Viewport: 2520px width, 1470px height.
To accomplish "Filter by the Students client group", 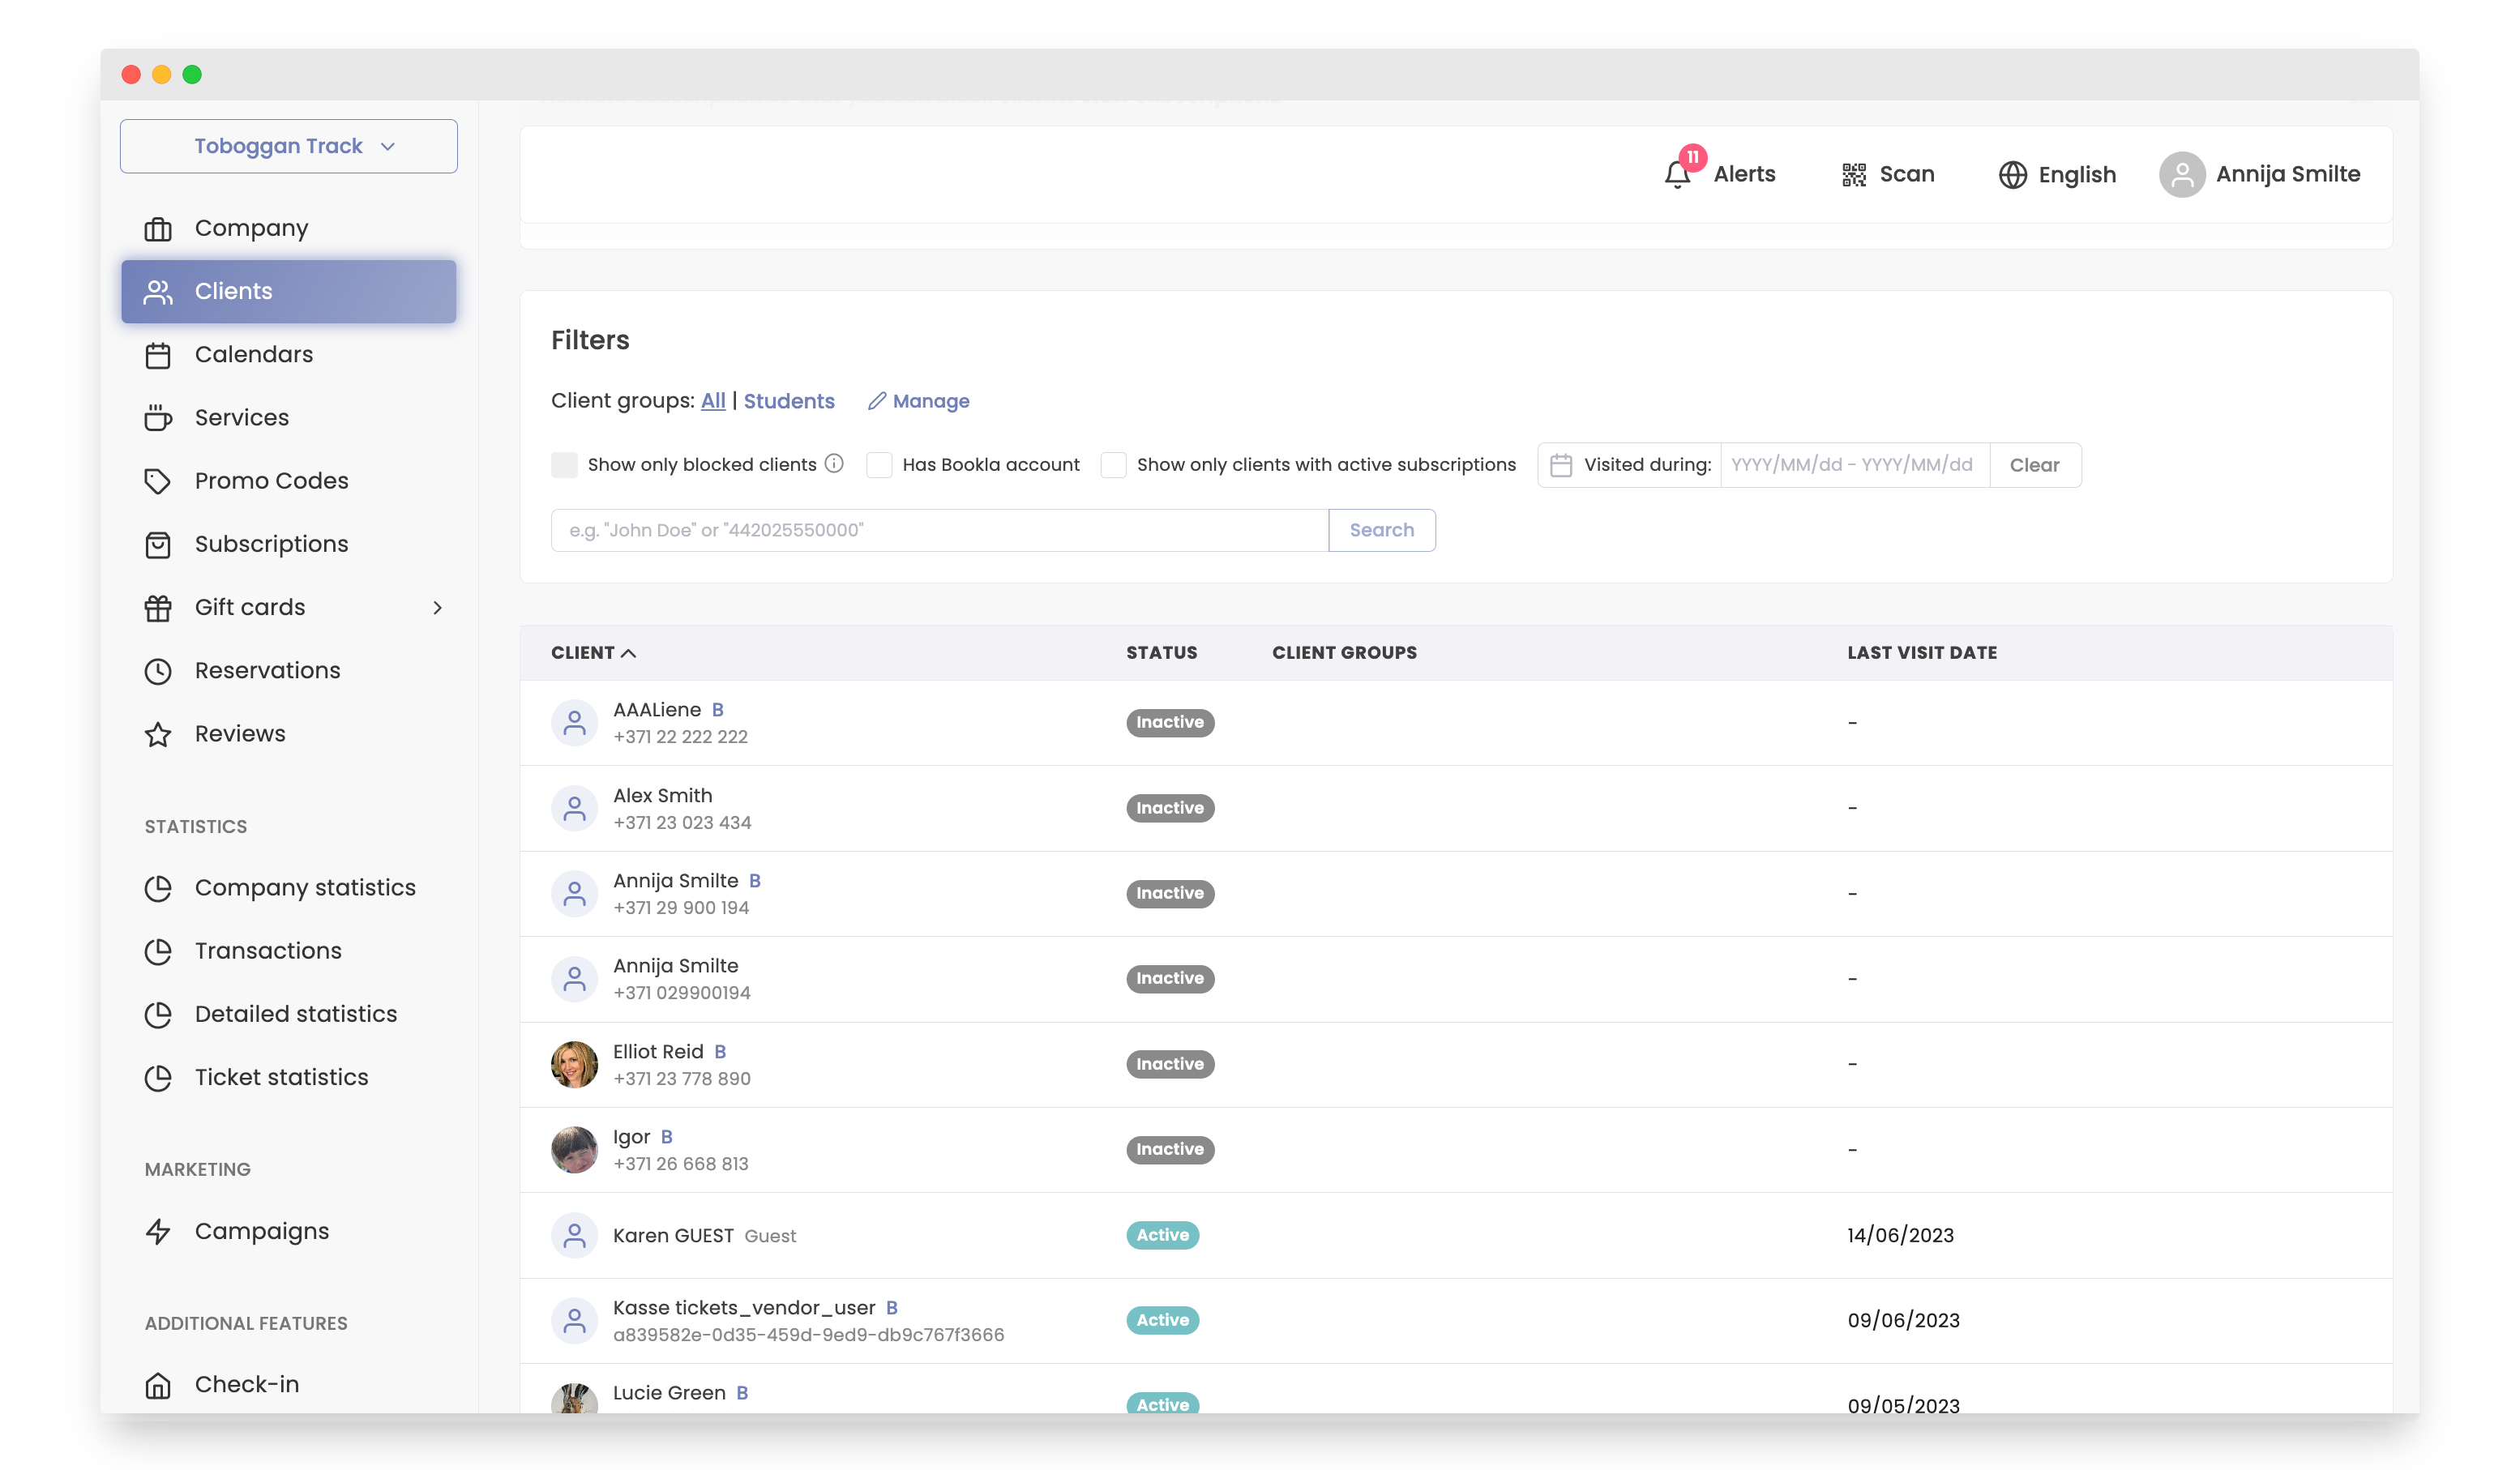I will pos(788,401).
